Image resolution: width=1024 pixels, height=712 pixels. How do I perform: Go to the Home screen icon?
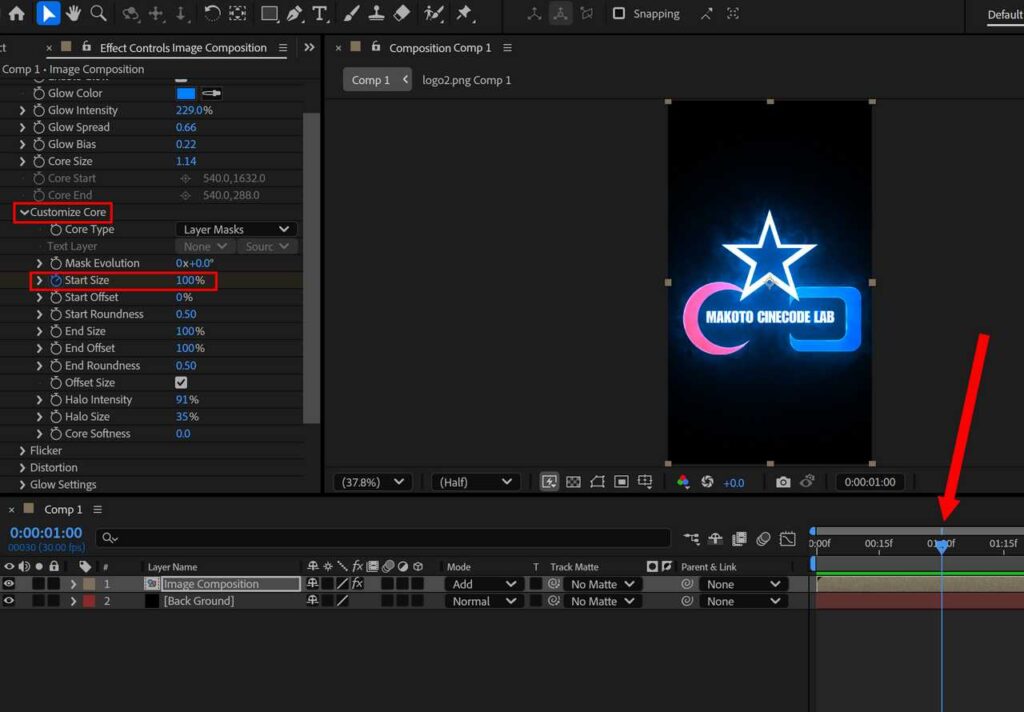pyautogui.click(x=17, y=13)
